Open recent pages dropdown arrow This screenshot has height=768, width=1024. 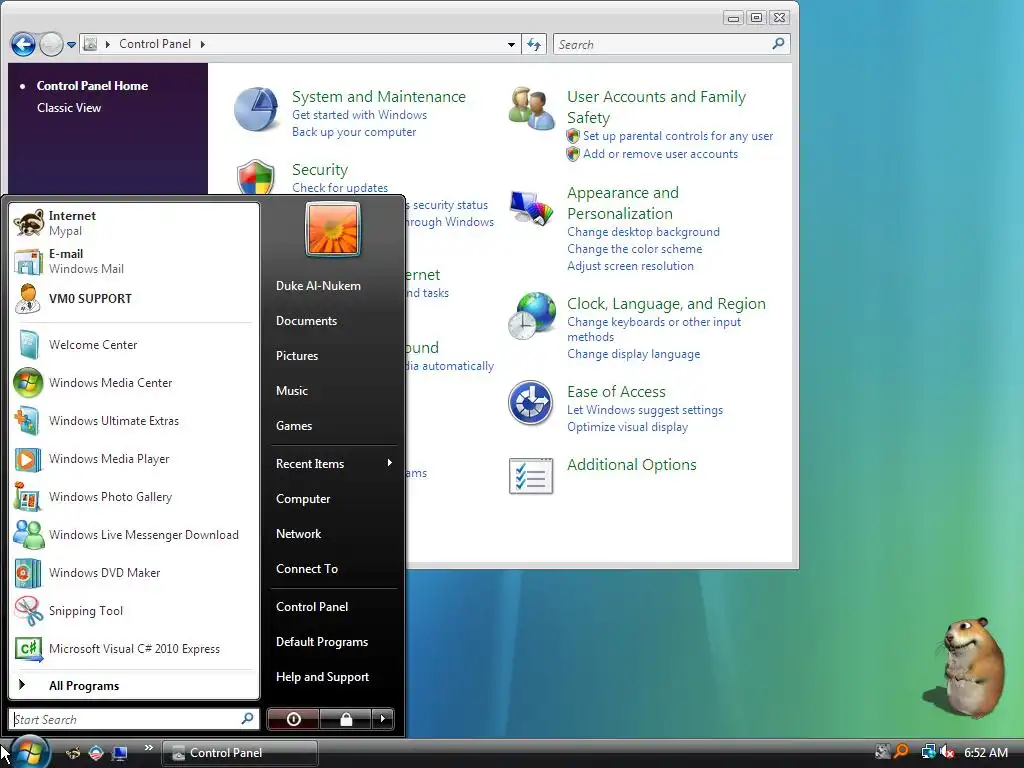click(x=71, y=44)
